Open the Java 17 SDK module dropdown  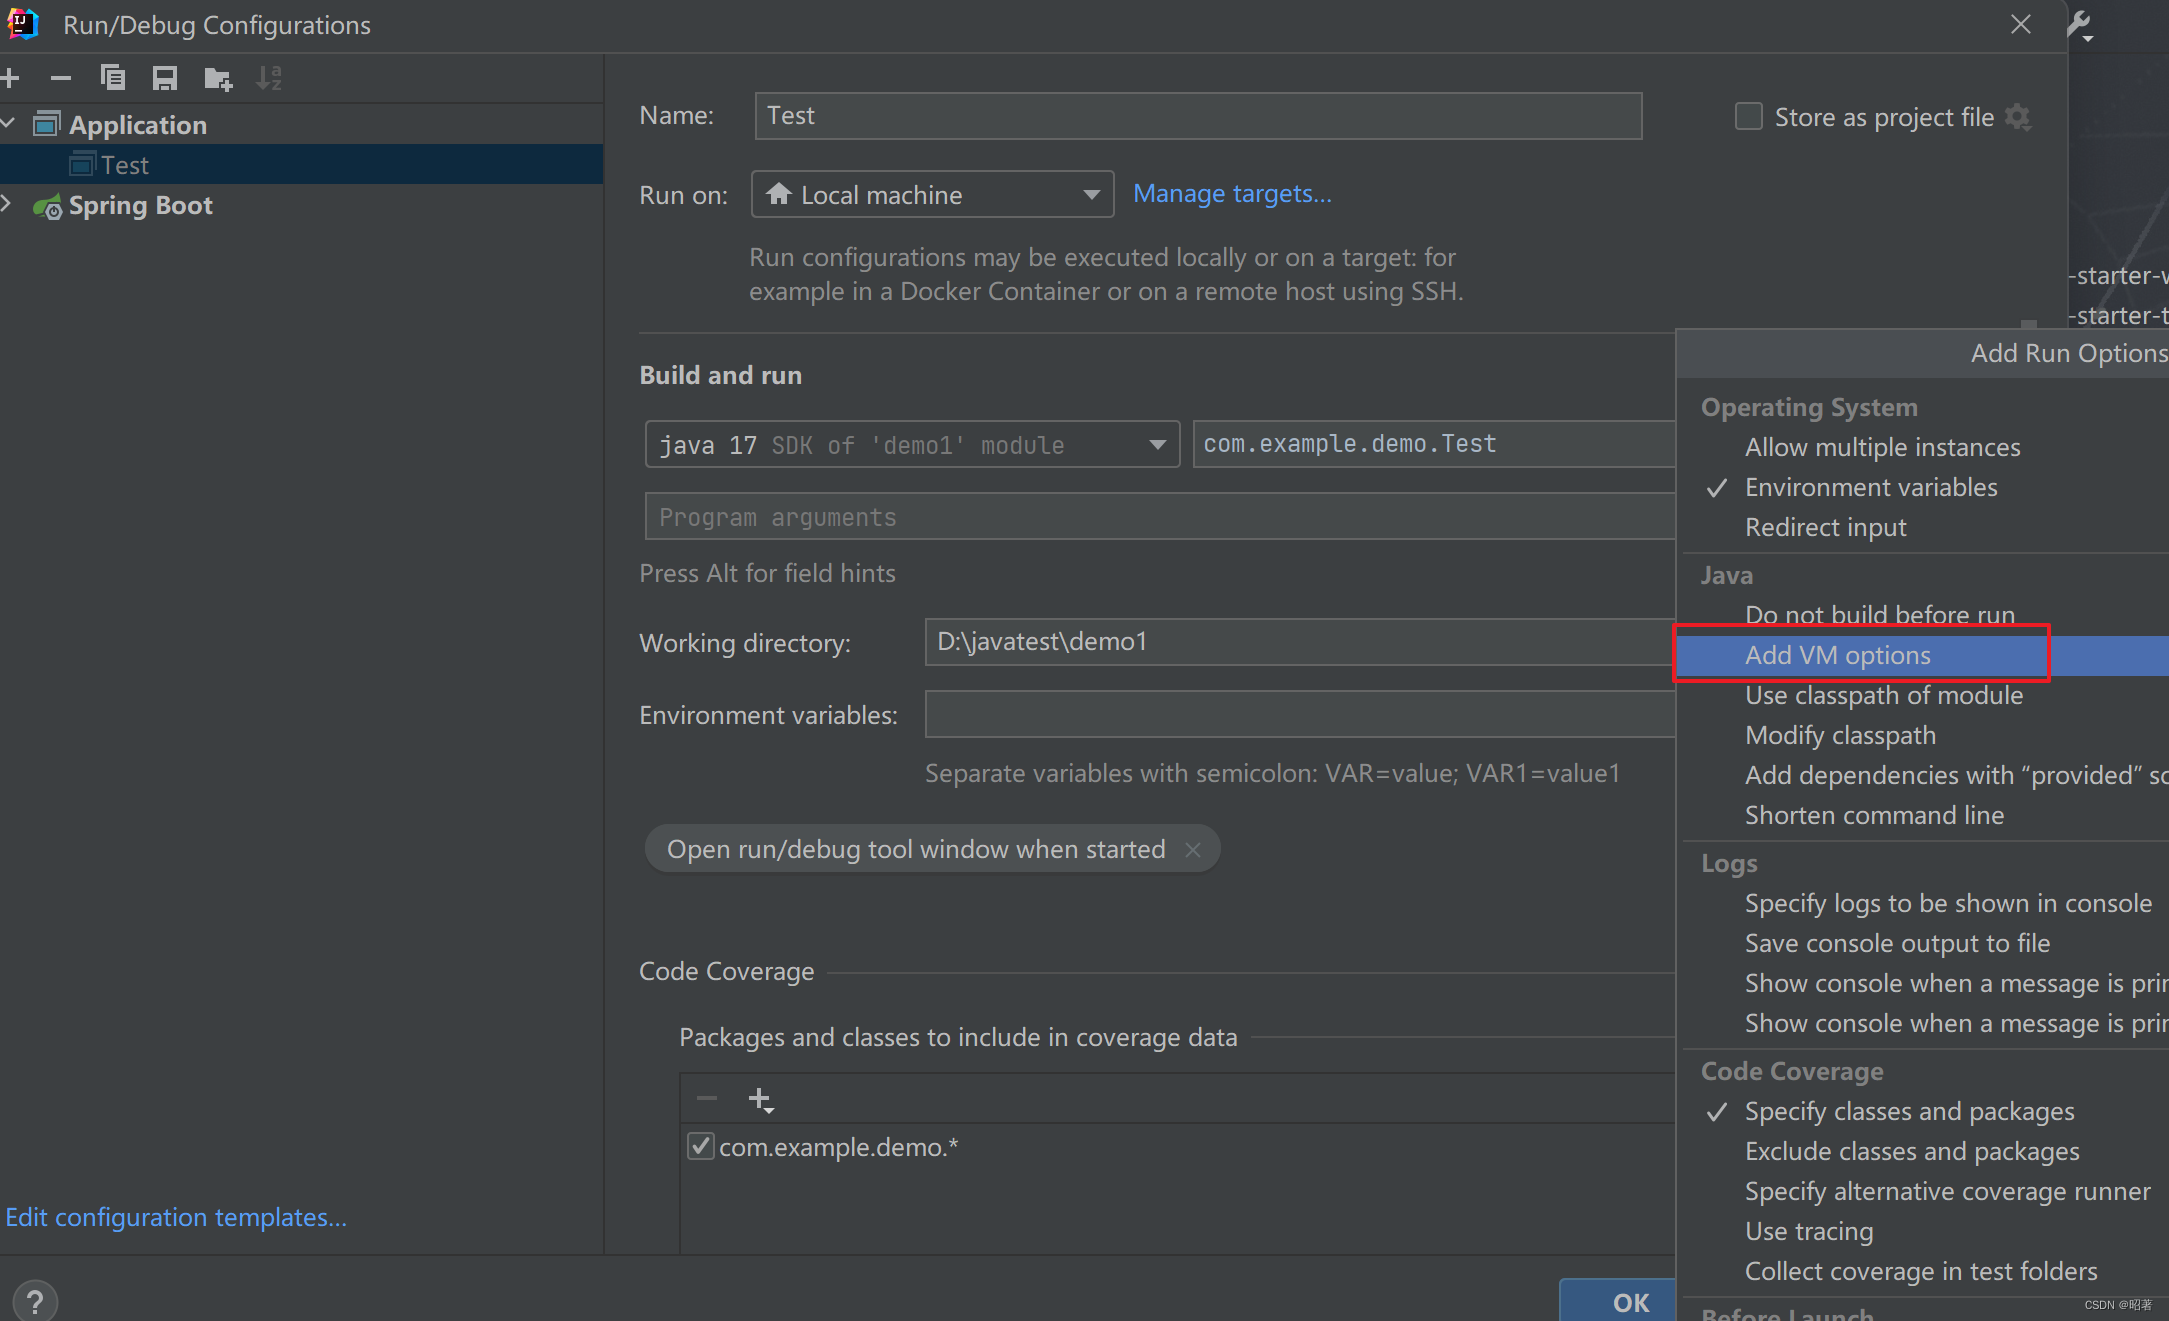[1157, 444]
